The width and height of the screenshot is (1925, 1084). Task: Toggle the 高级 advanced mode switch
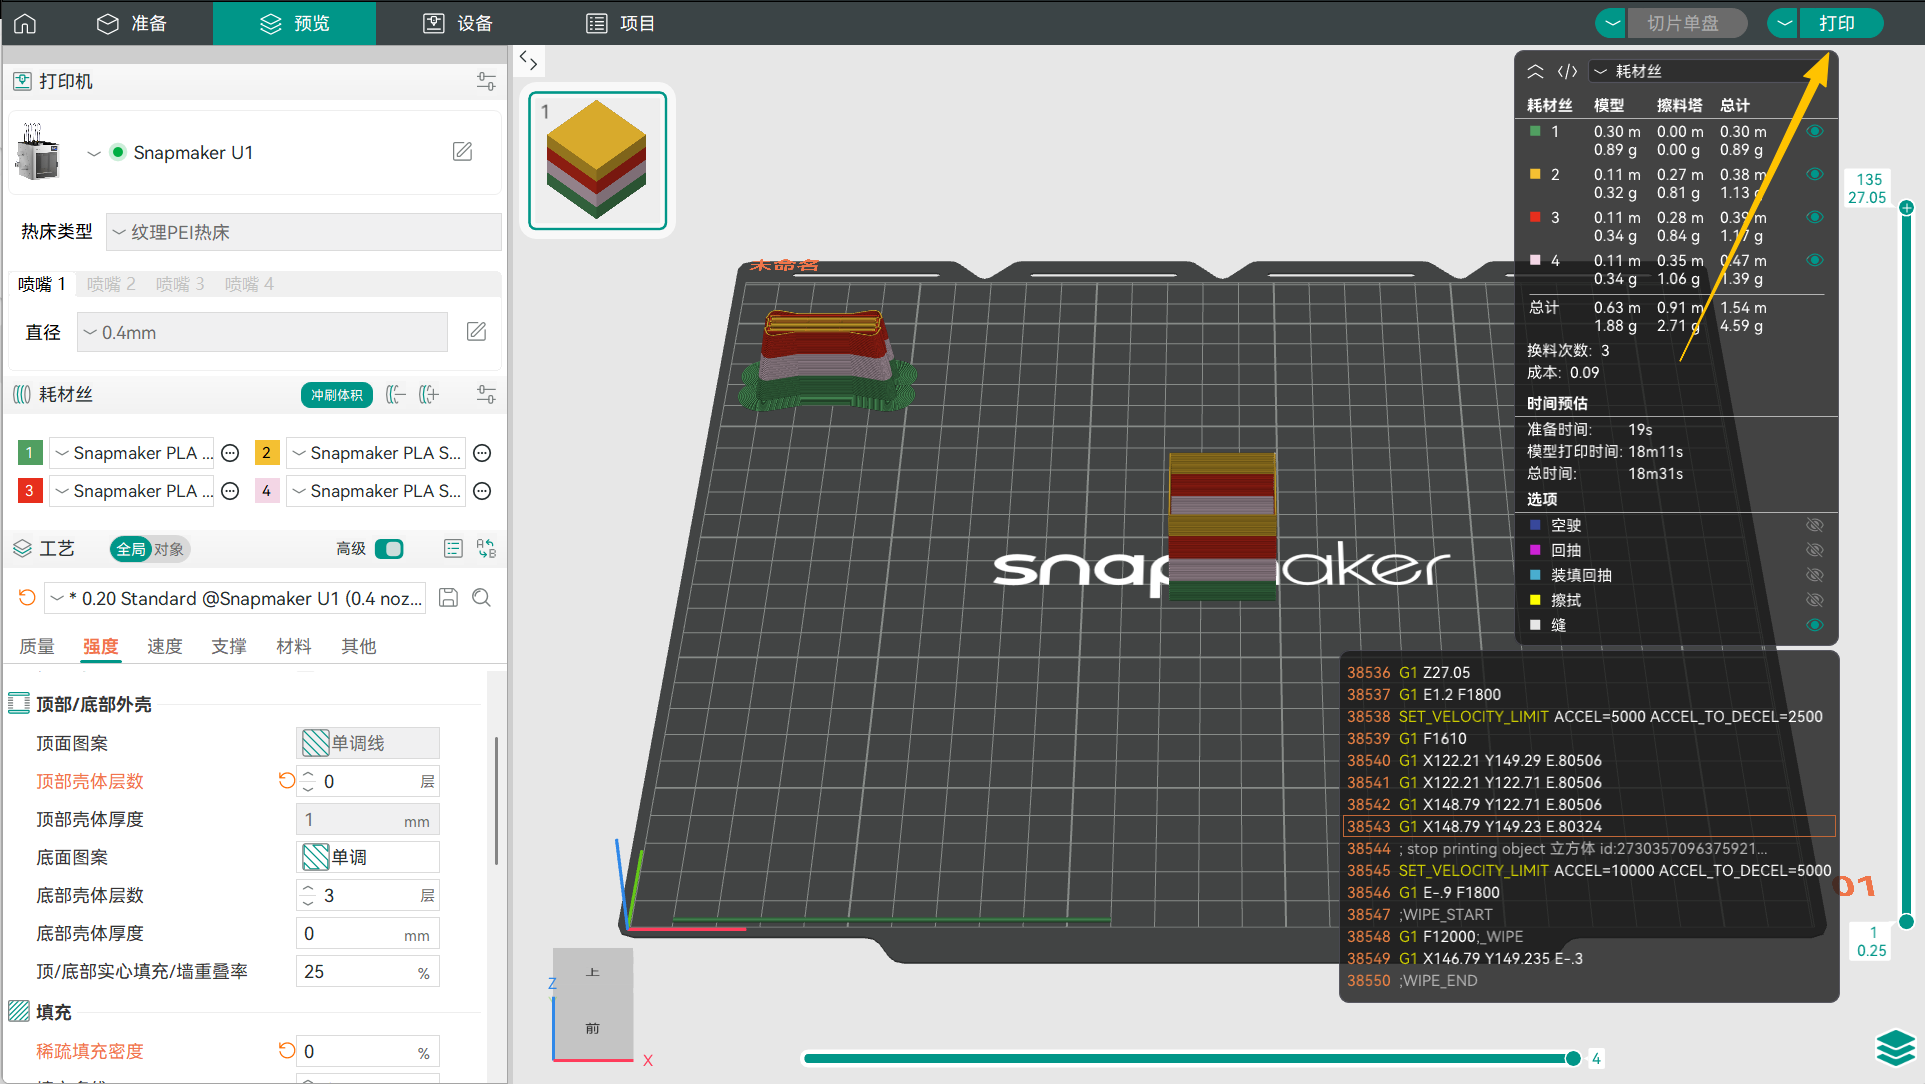pos(389,548)
